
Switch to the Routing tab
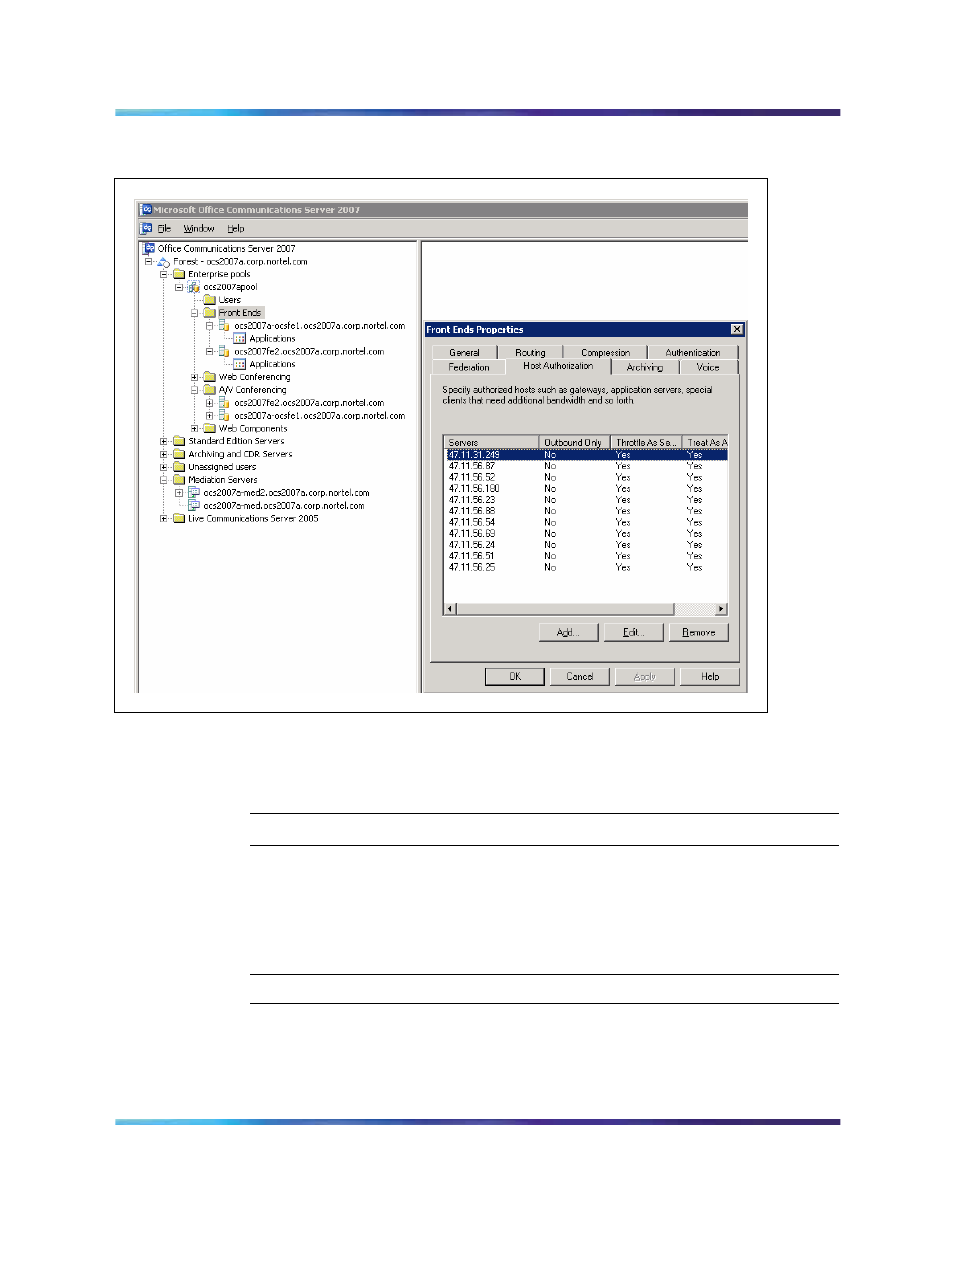530,353
